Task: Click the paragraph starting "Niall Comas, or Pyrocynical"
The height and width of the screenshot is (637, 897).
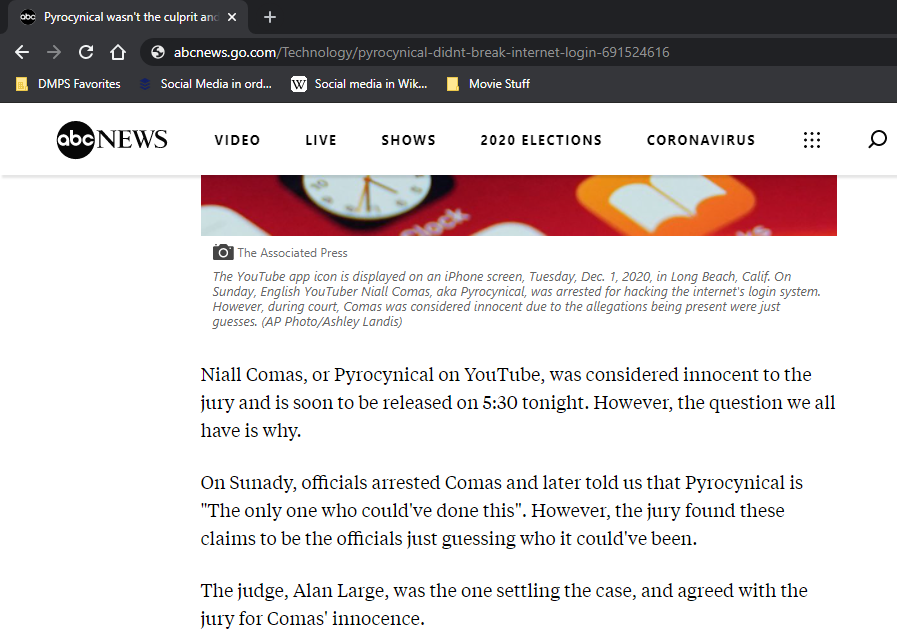Action: pyautogui.click(x=518, y=403)
